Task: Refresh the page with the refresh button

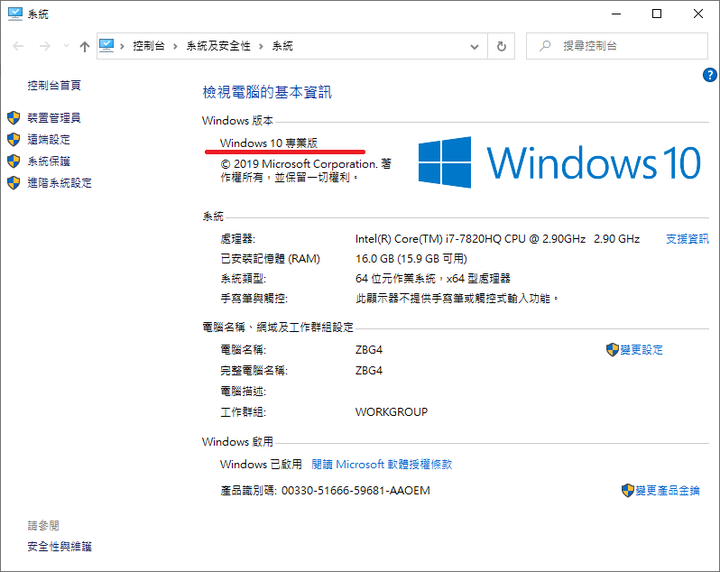Action: coord(501,46)
